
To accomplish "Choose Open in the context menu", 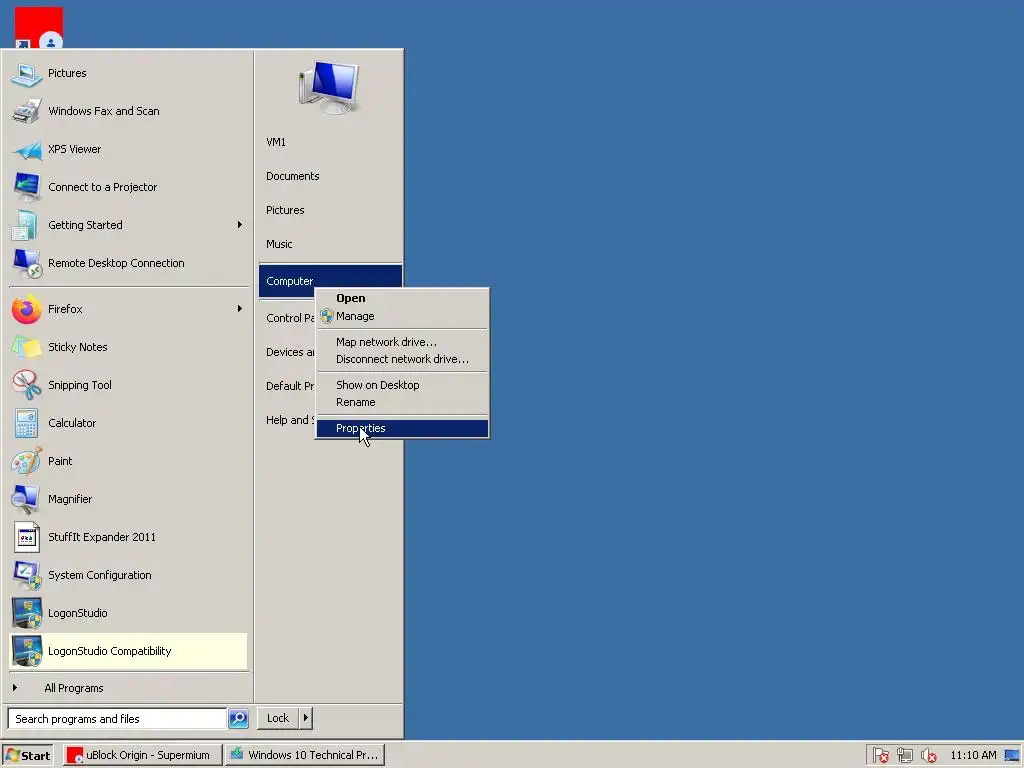I will 402,298.
